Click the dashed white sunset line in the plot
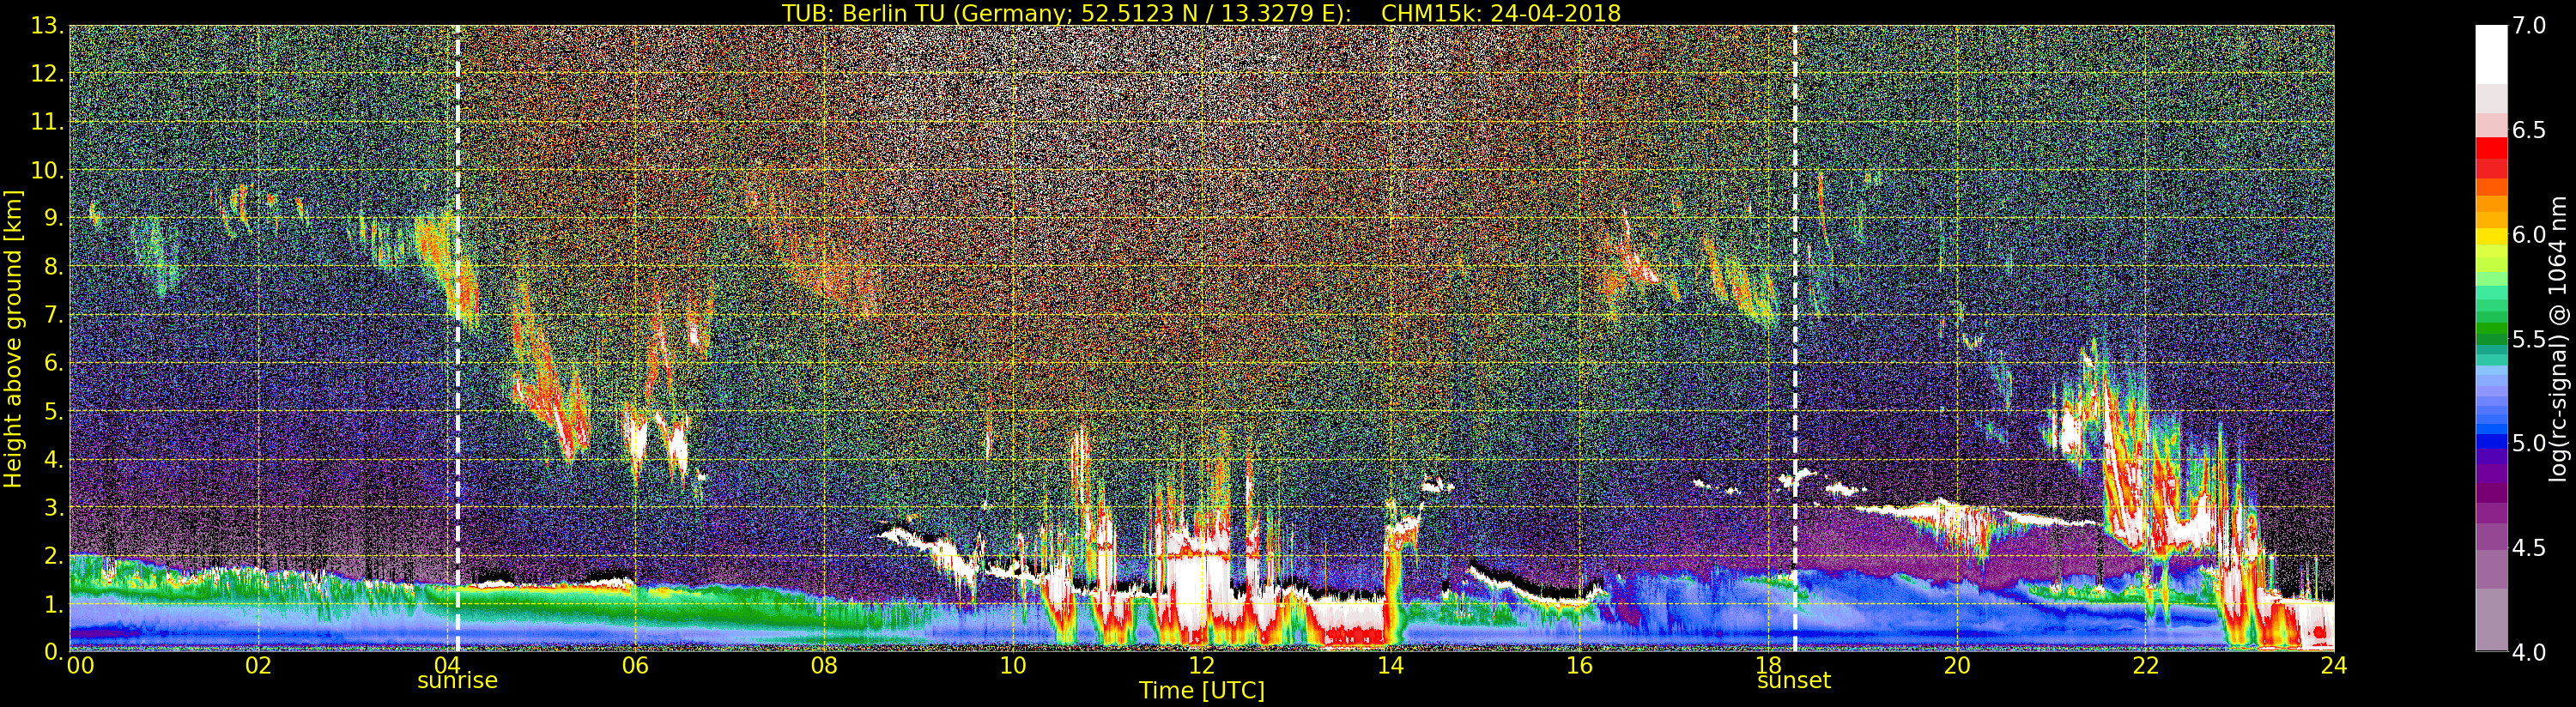This screenshot has width=2576, height=707. (x=1795, y=338)
